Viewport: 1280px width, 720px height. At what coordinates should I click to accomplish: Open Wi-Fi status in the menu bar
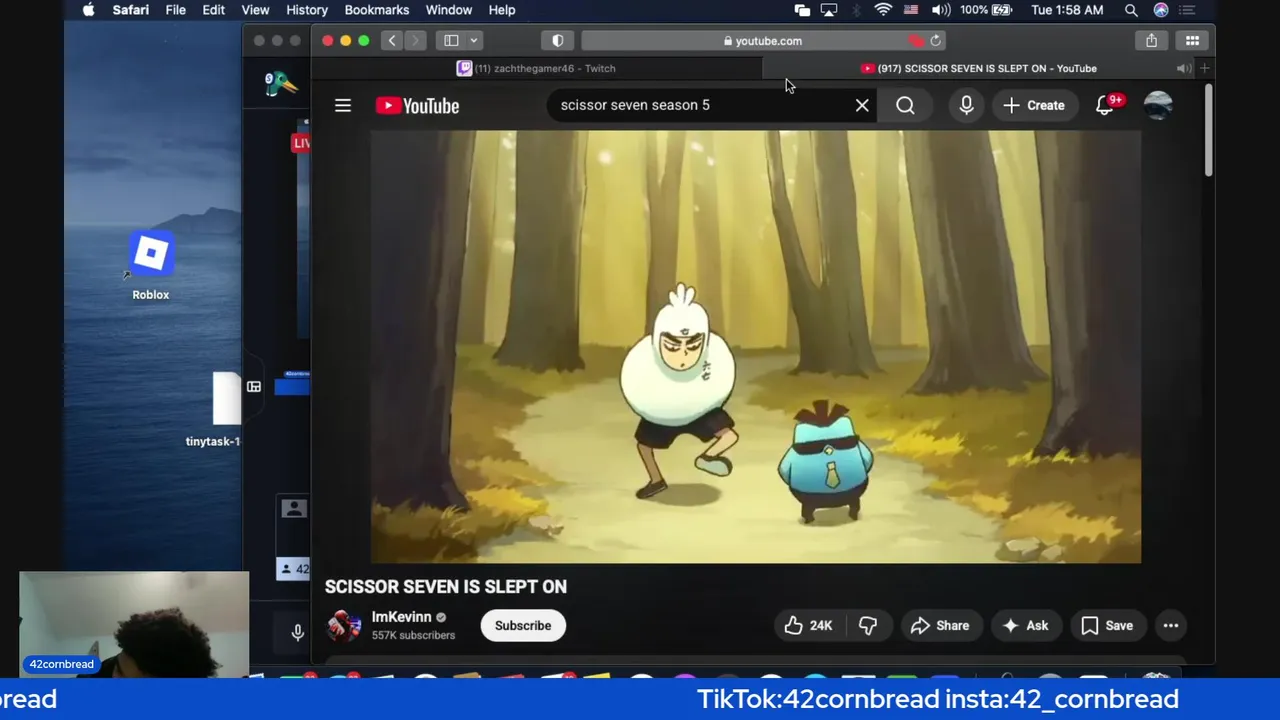tap(883, 10)
